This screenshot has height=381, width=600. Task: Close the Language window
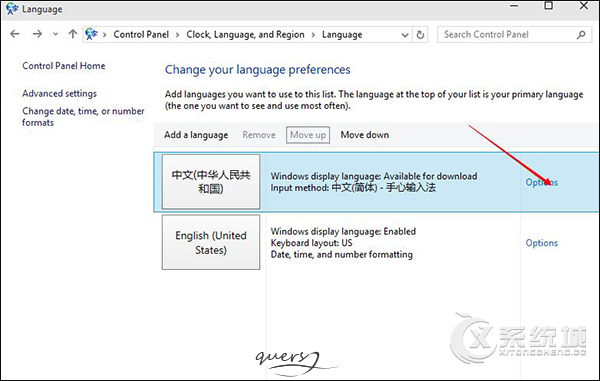[x=584, y=6]
